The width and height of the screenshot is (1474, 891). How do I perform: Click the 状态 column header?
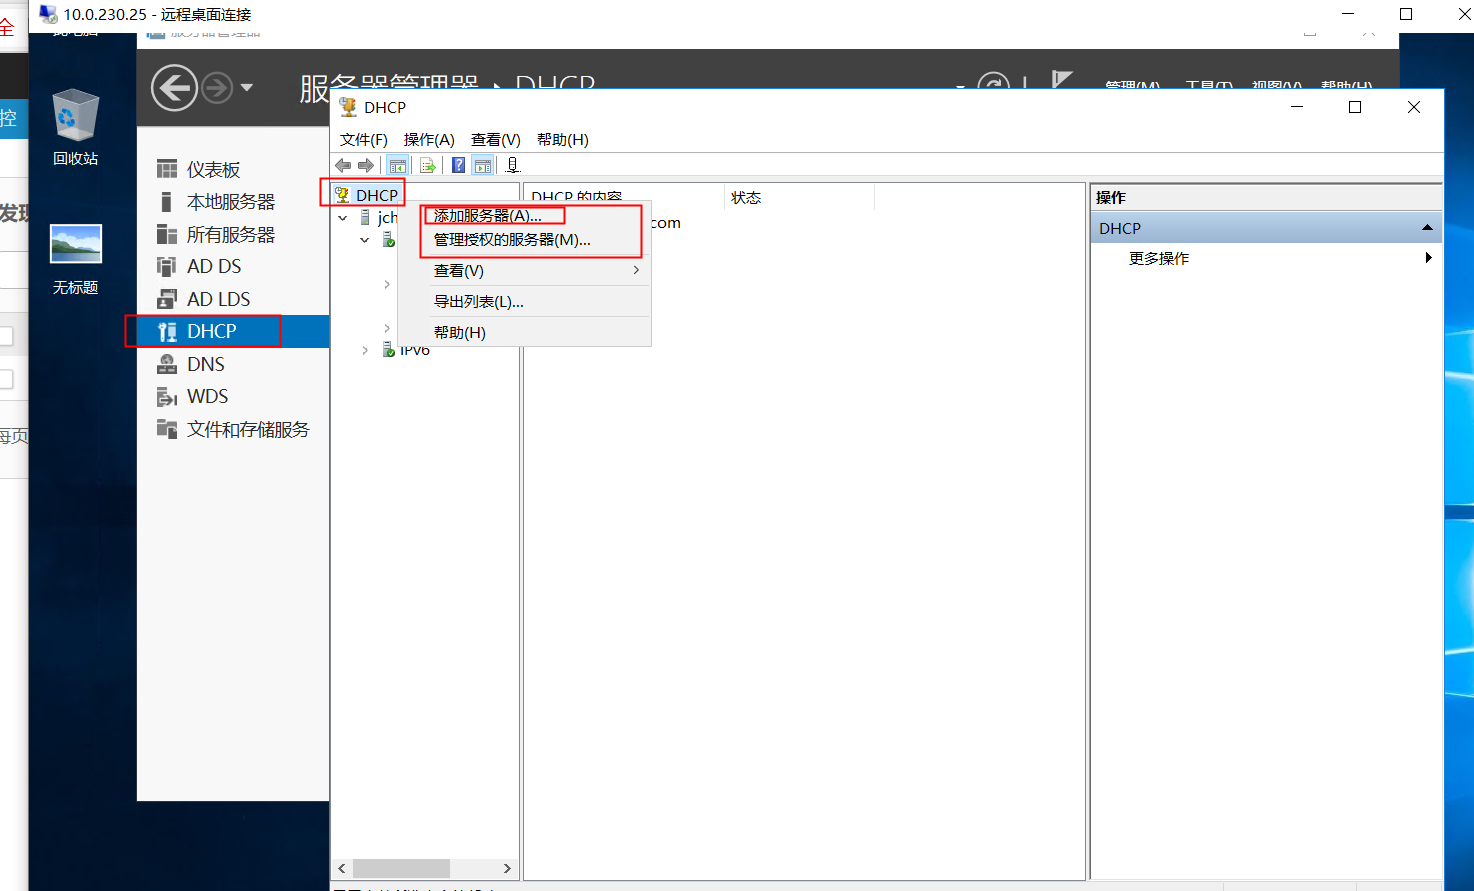click(799, 197)
